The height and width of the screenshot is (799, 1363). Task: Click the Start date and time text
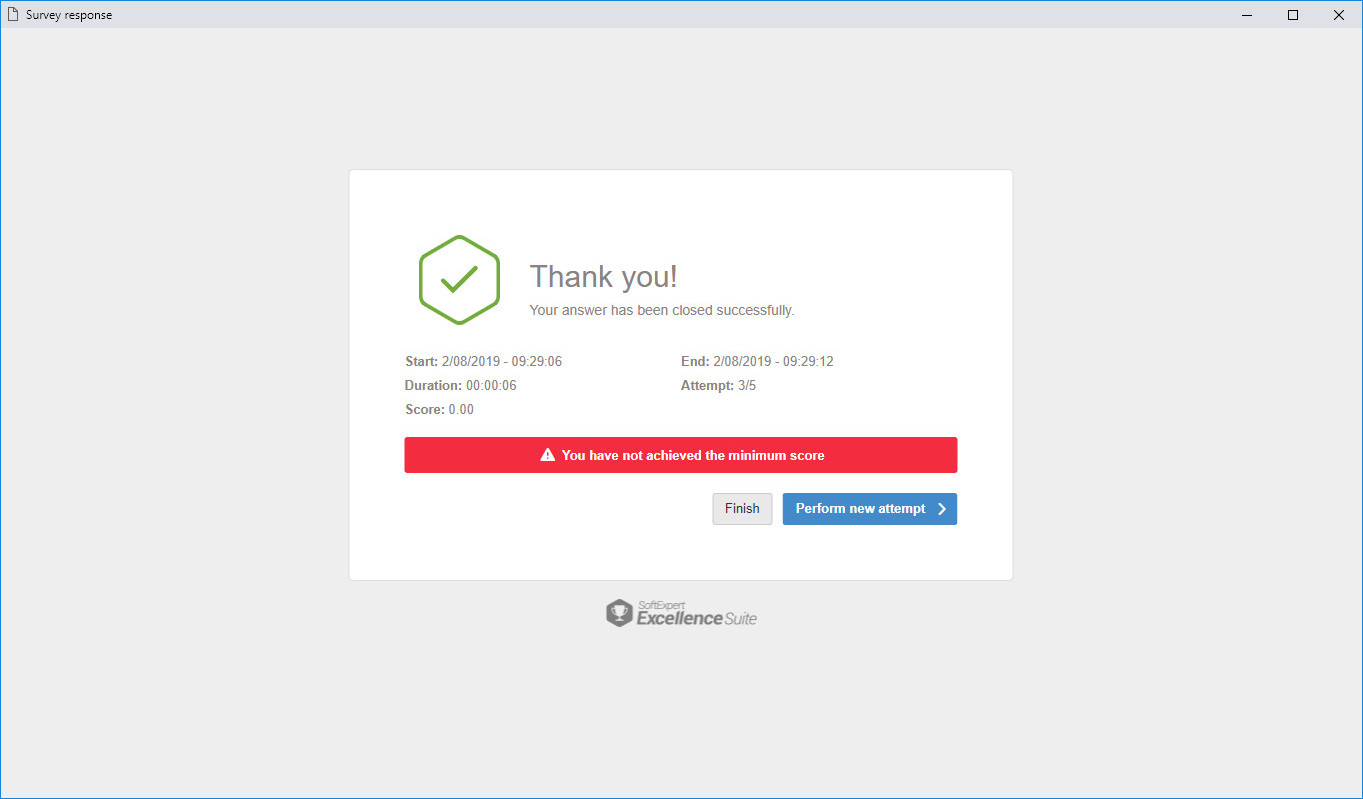click(x=483, y=361)
